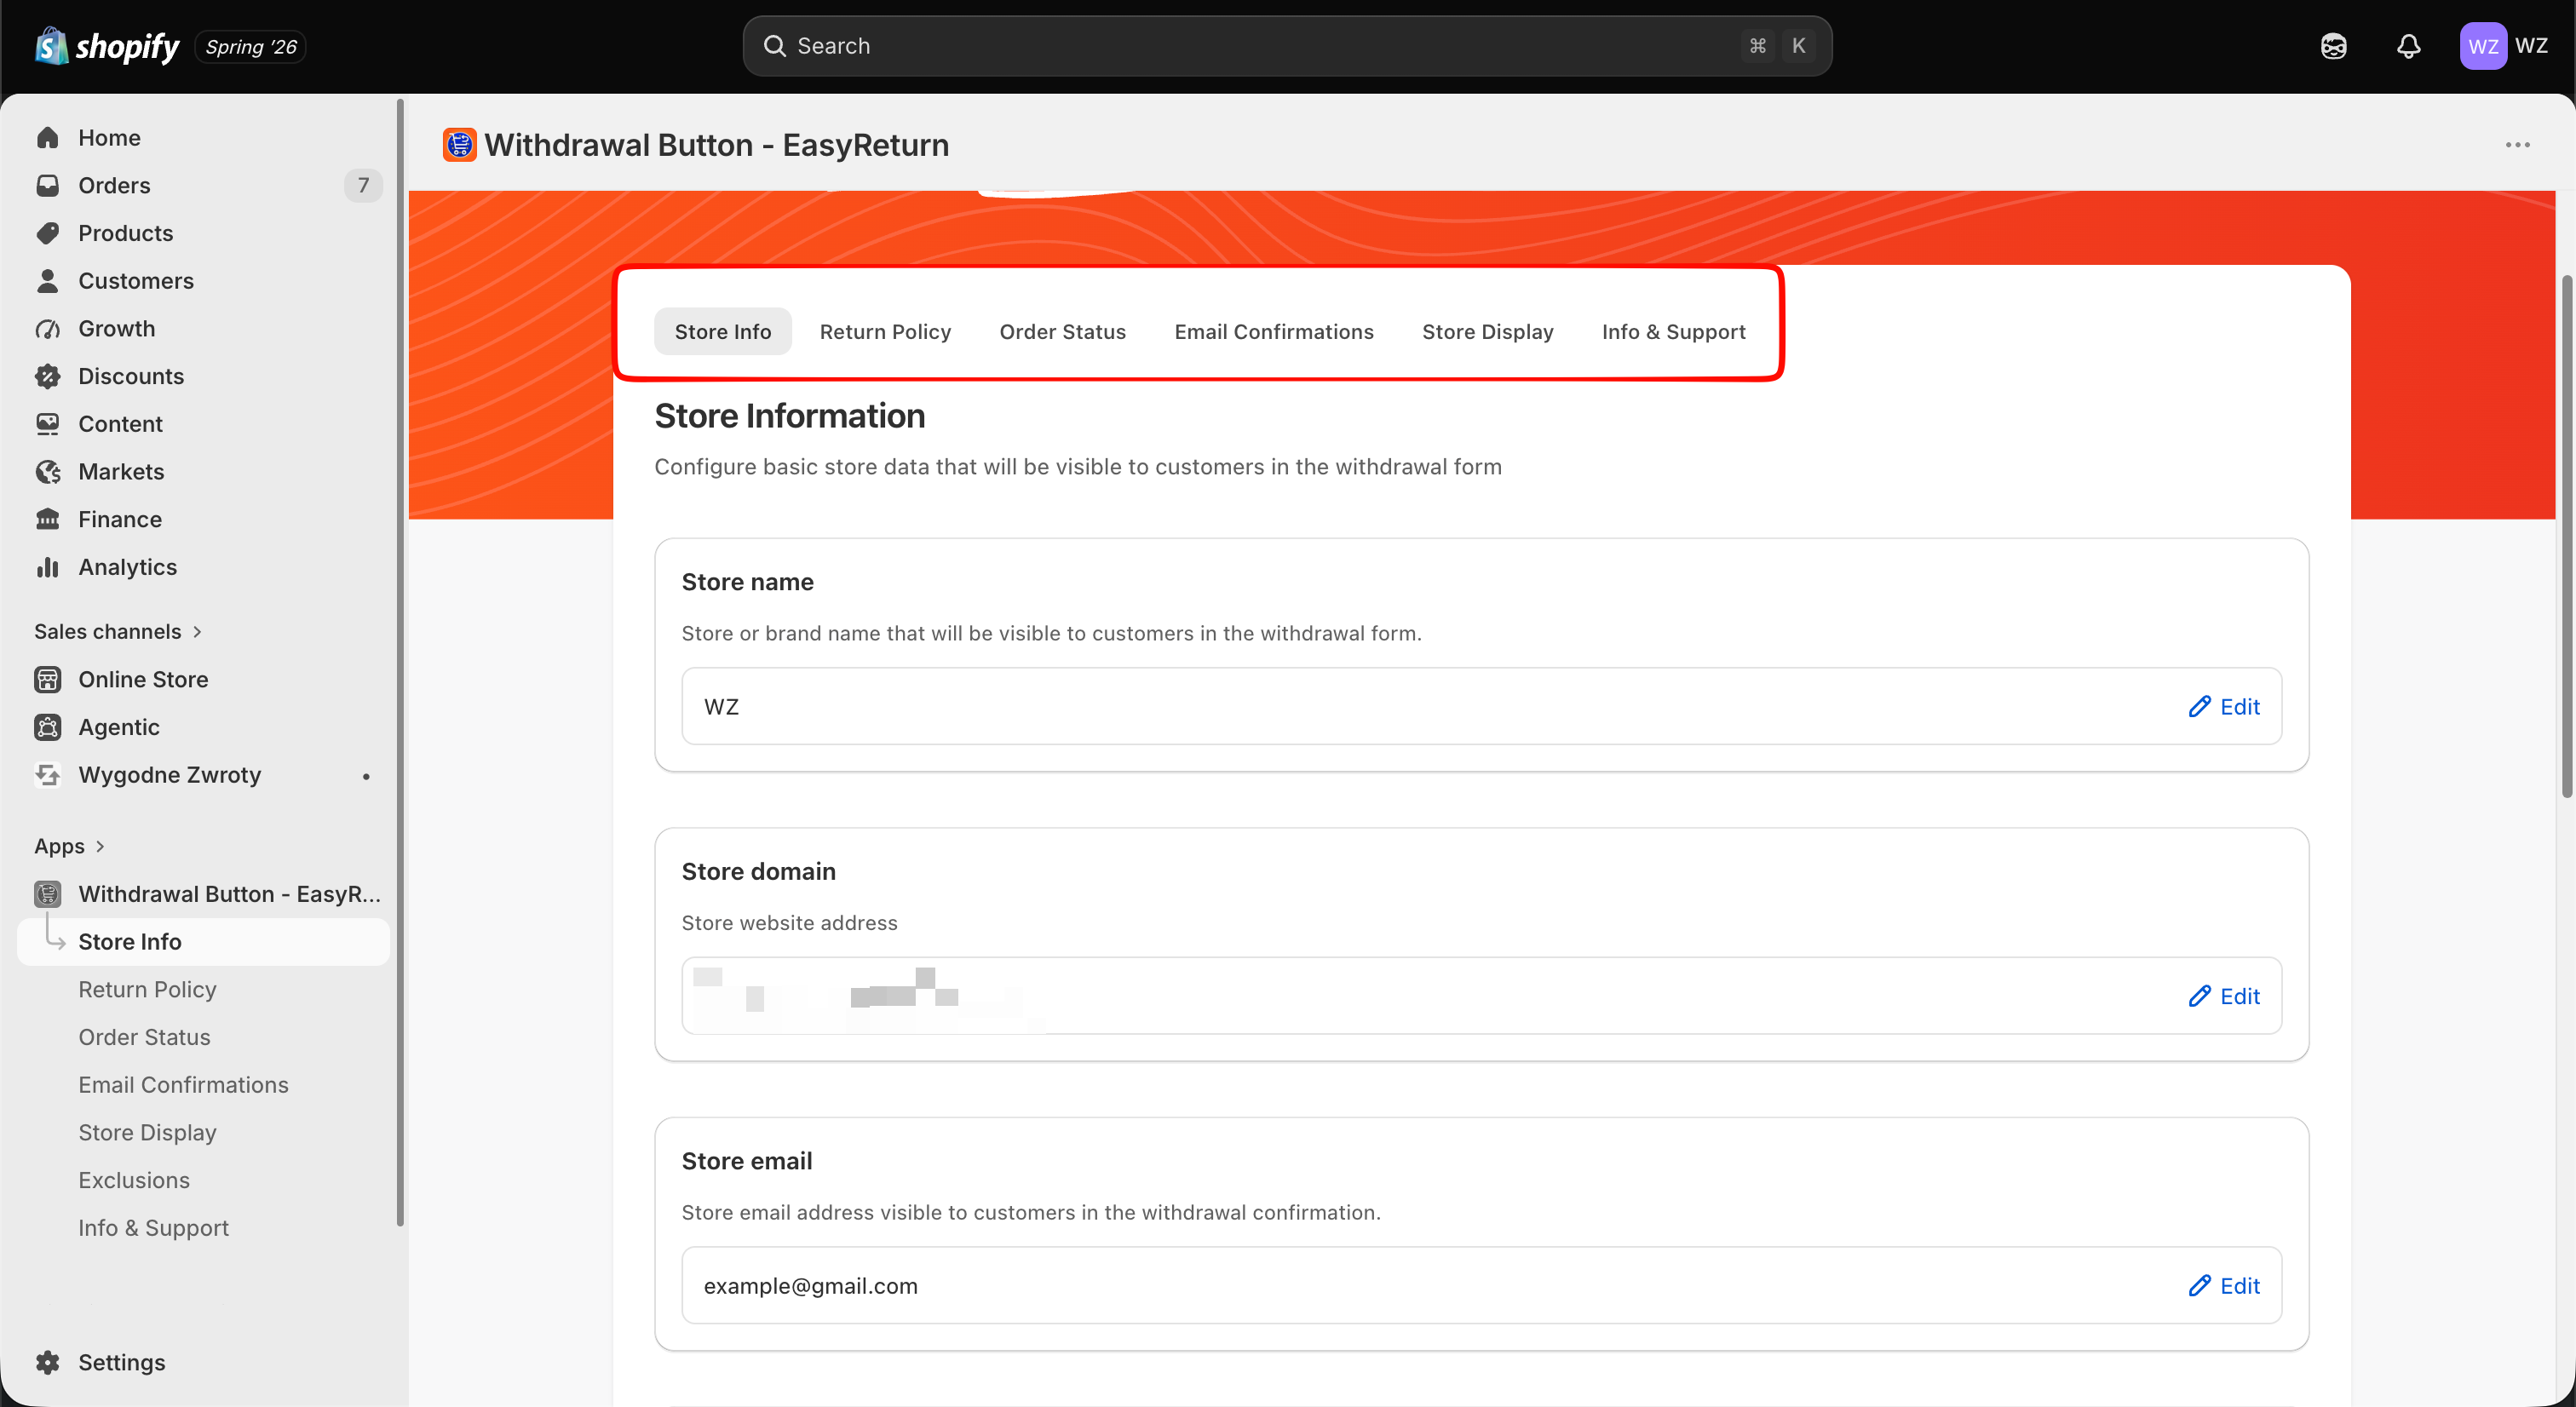Click the WZ account avatar
The image size is (2576, 1407).
point(2483,46)
